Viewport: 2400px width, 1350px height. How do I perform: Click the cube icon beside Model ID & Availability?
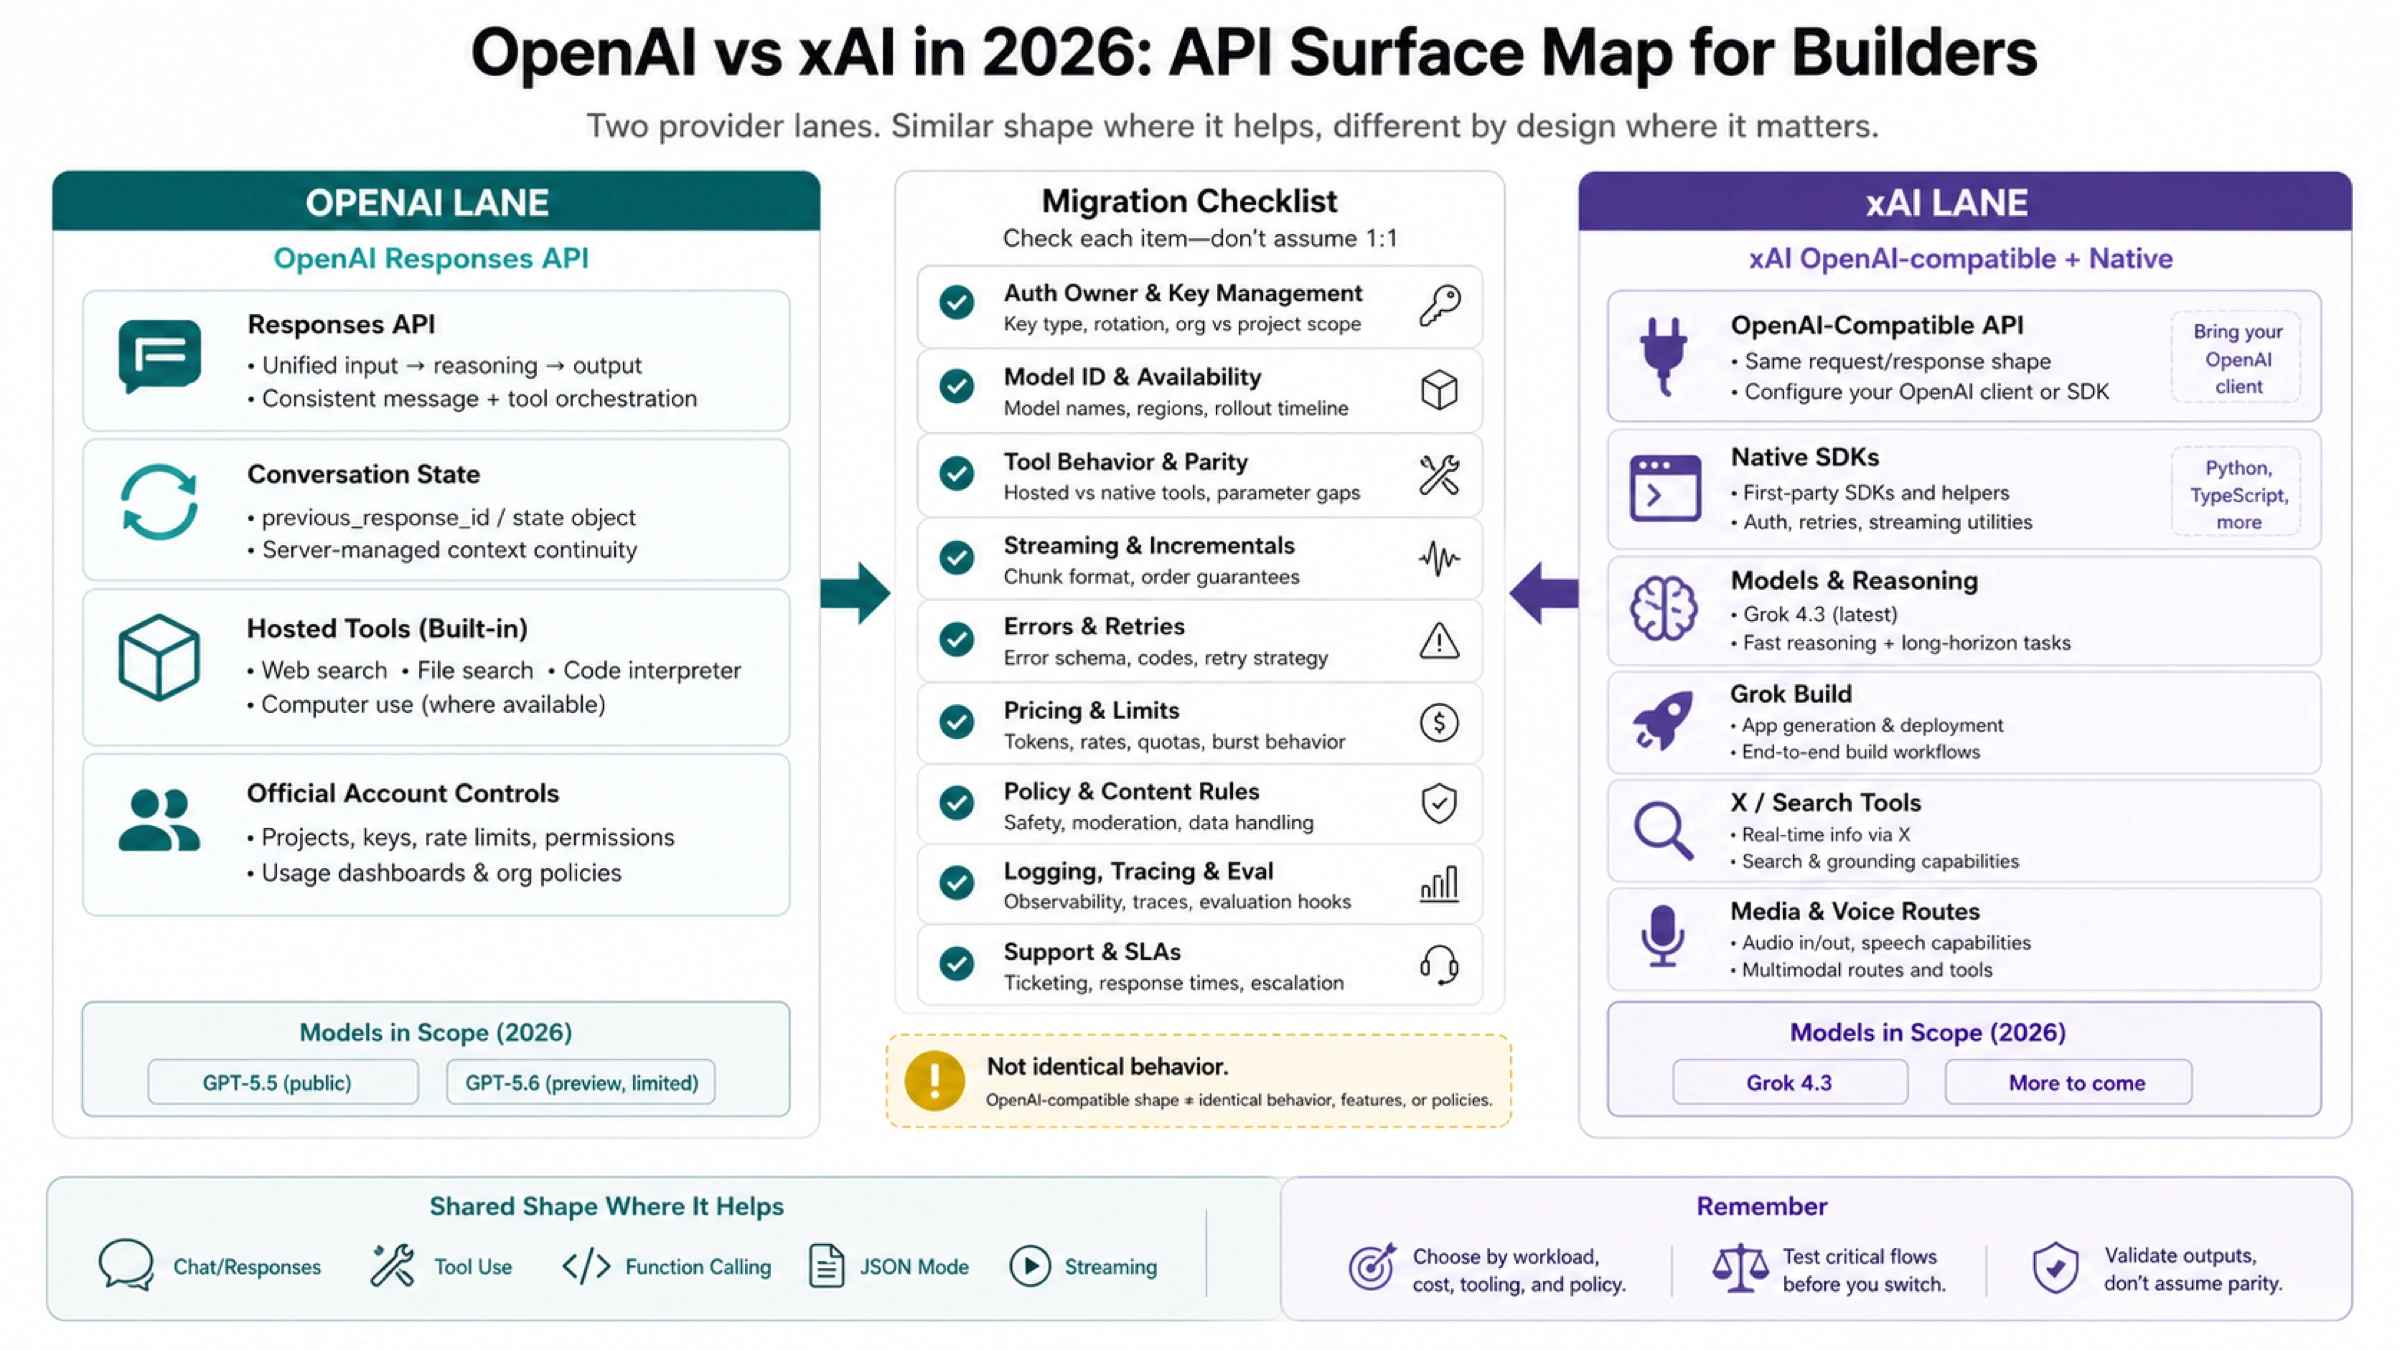click(1439, 390)
